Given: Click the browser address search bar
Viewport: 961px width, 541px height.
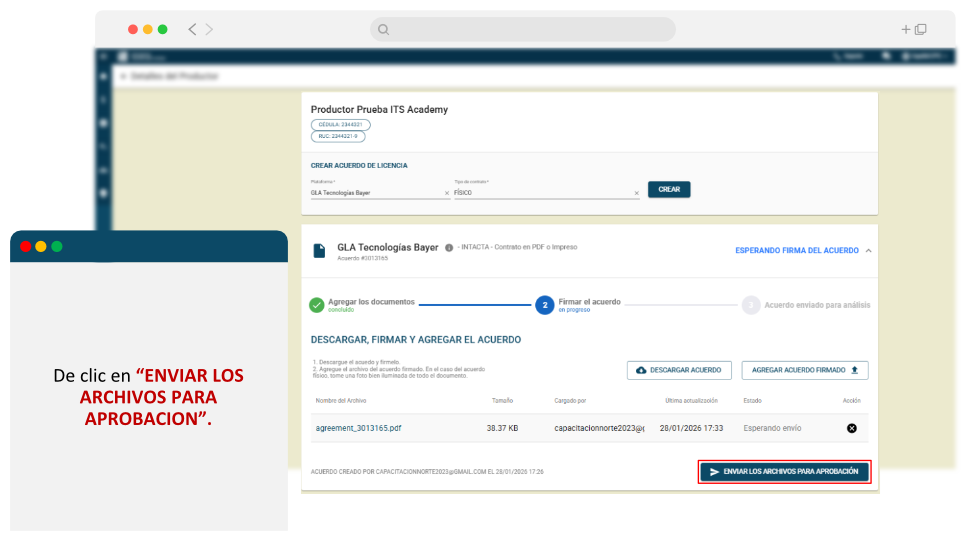Looking at the screenshot, I should 523,29.
